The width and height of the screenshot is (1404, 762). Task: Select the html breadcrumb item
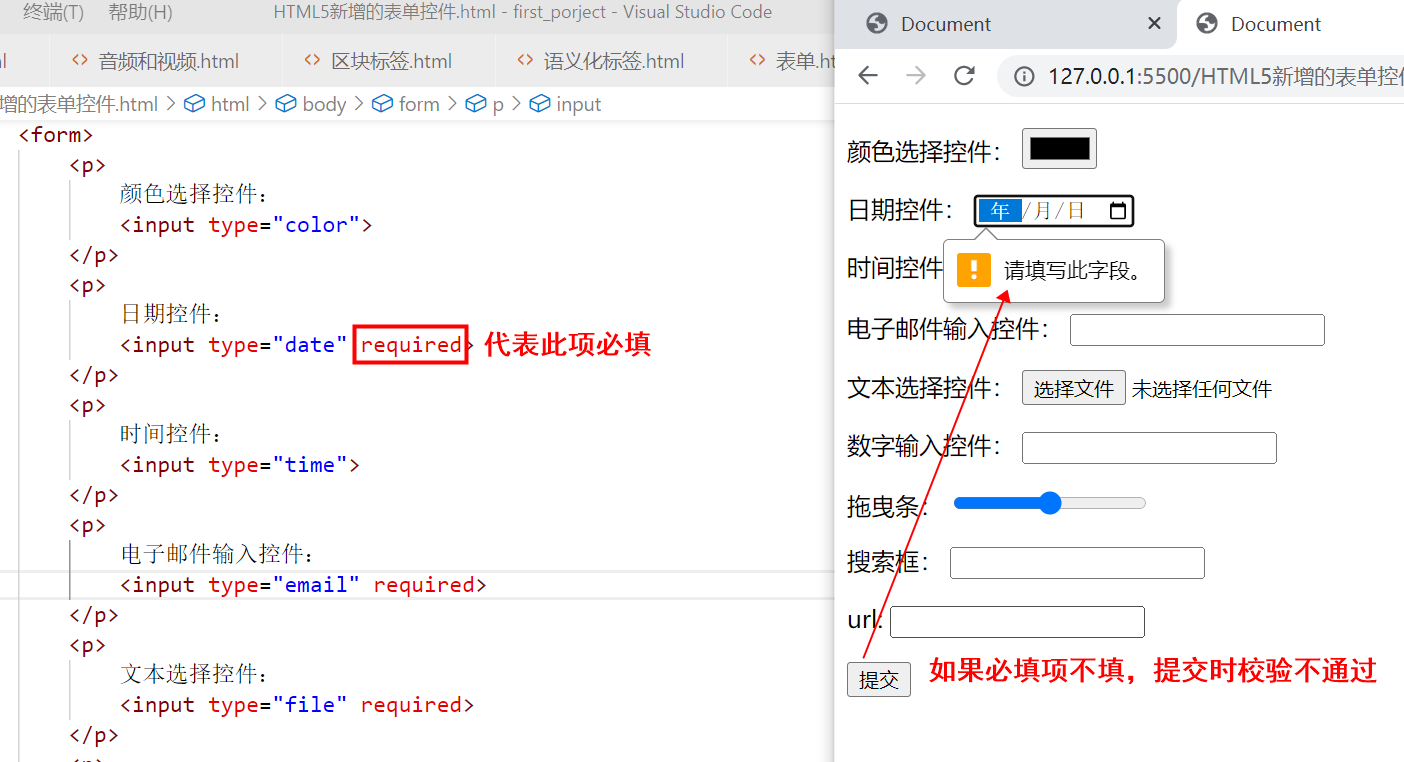tap(217, 104)
